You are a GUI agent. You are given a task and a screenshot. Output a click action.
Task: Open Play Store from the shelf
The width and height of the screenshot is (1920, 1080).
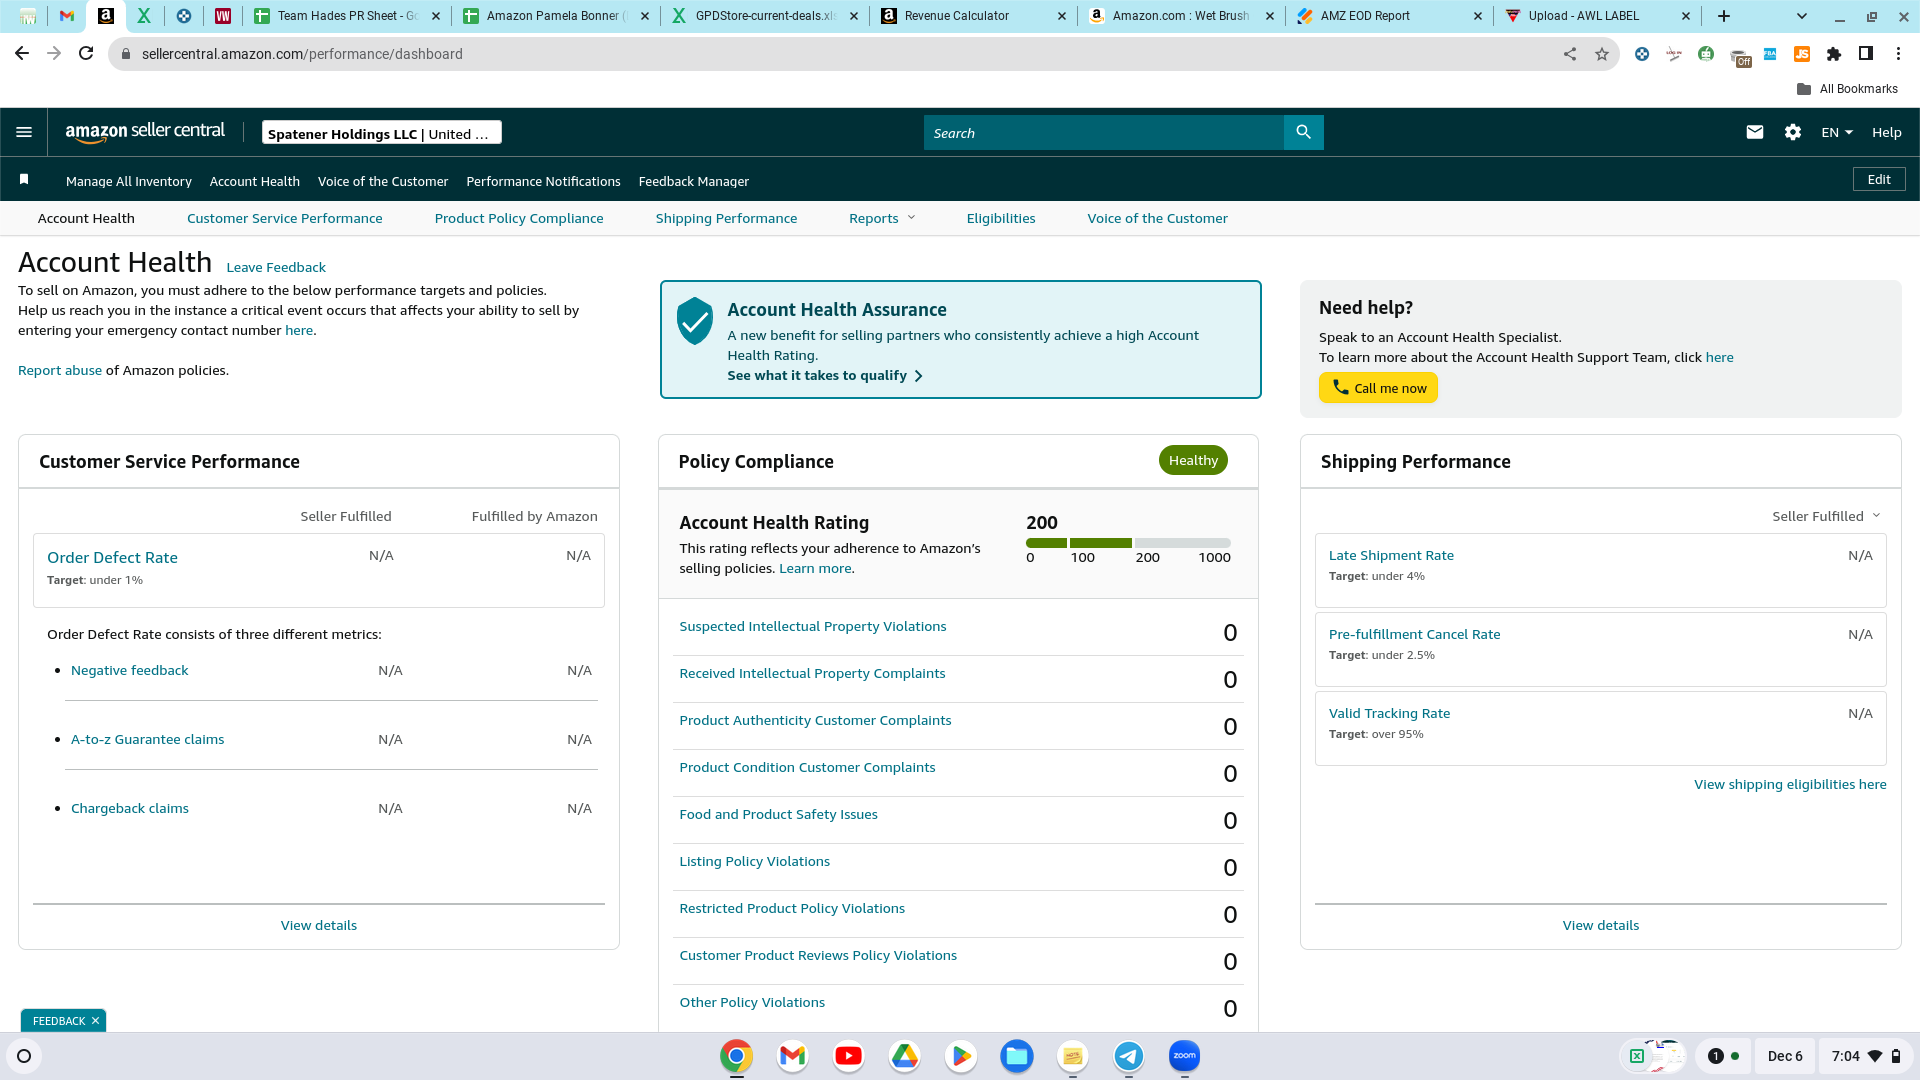(x=960, y=1056)
